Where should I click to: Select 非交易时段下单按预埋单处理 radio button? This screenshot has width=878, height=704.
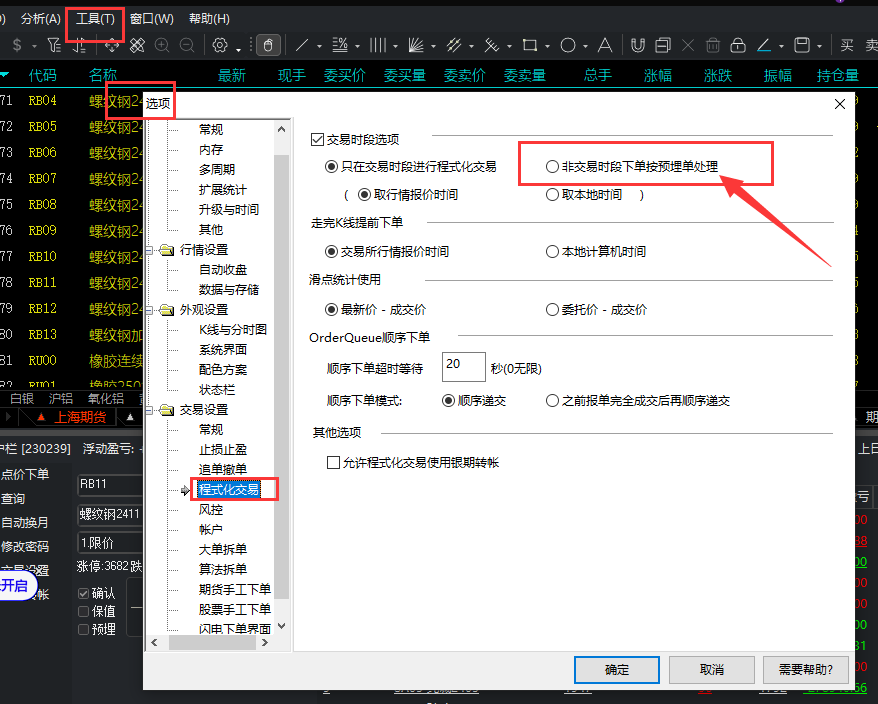coord(552,166)
